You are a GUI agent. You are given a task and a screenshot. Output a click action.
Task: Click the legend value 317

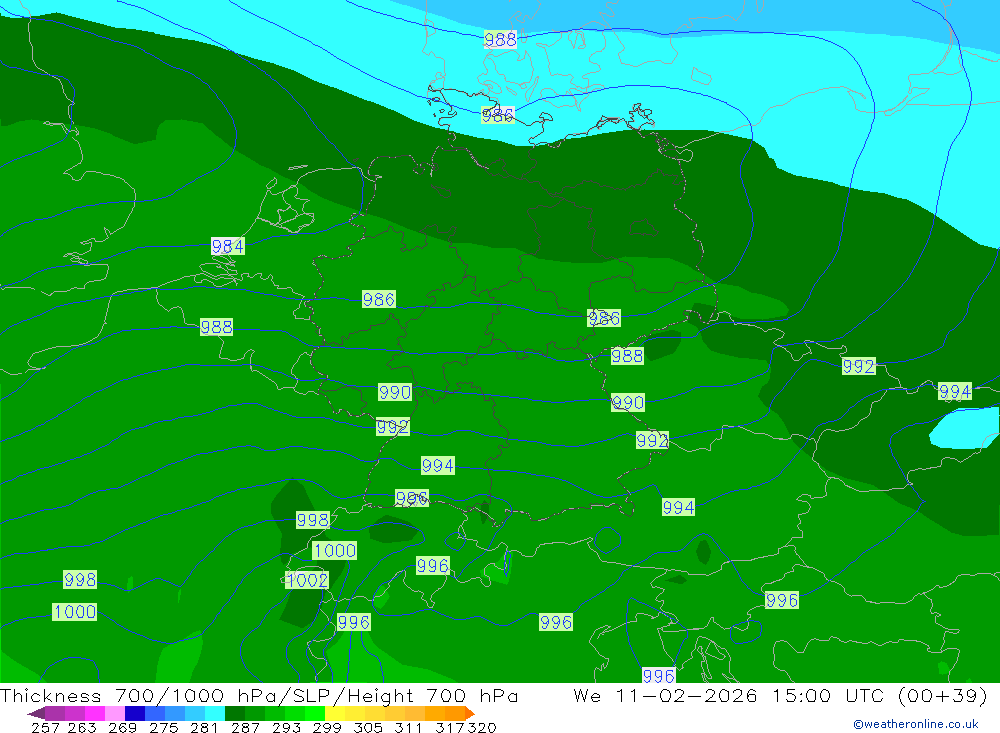(x=450, y=727)
